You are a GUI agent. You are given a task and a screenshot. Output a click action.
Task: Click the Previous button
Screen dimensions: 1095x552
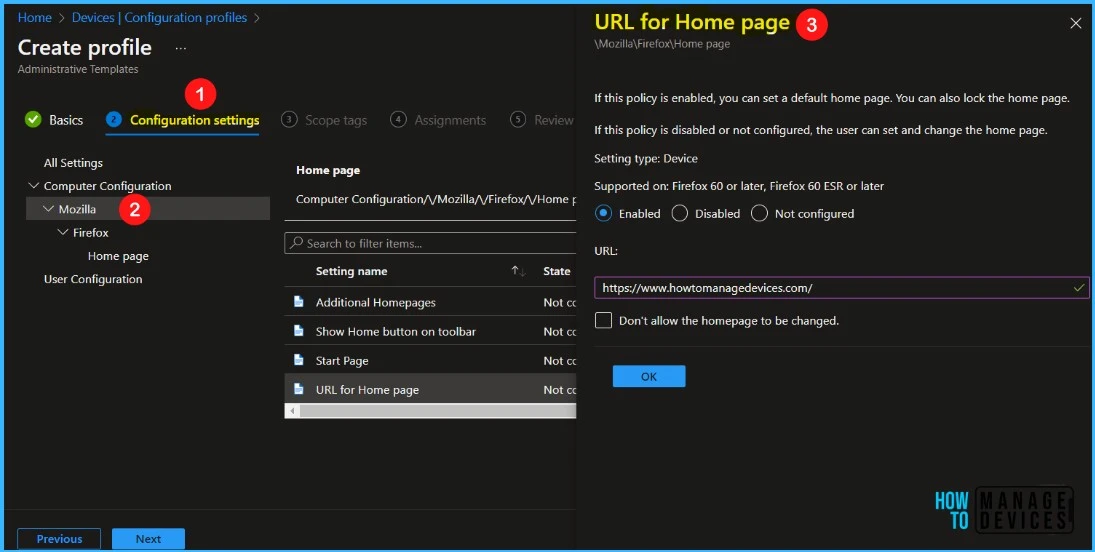click(x=59, y=539)
